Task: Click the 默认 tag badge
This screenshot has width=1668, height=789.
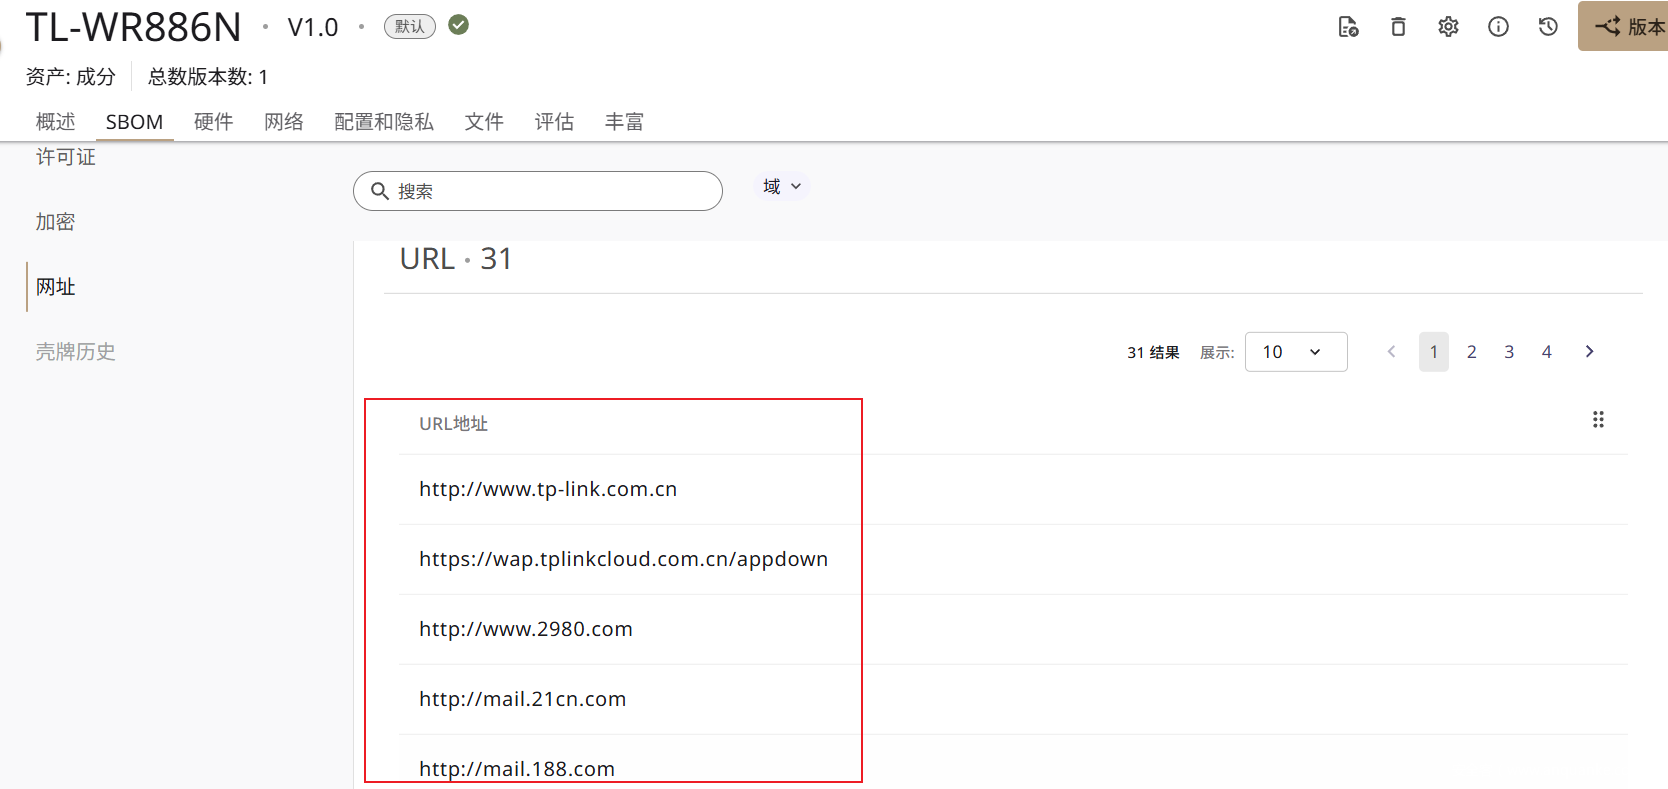Action: 409,27
